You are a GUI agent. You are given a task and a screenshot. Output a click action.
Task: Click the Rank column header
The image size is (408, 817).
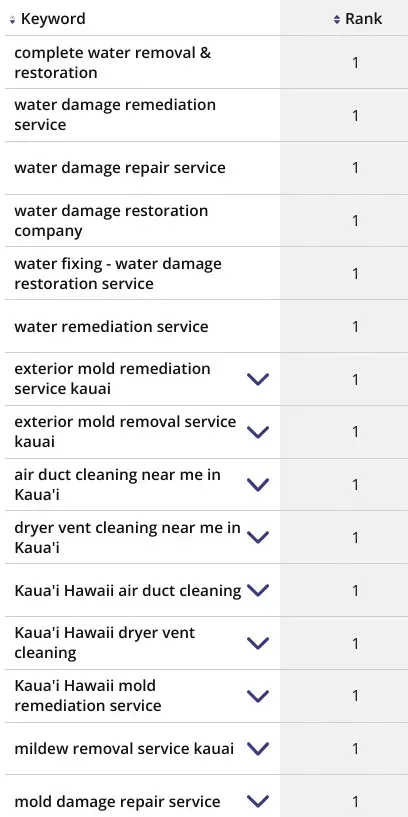(x=364, y=19)
